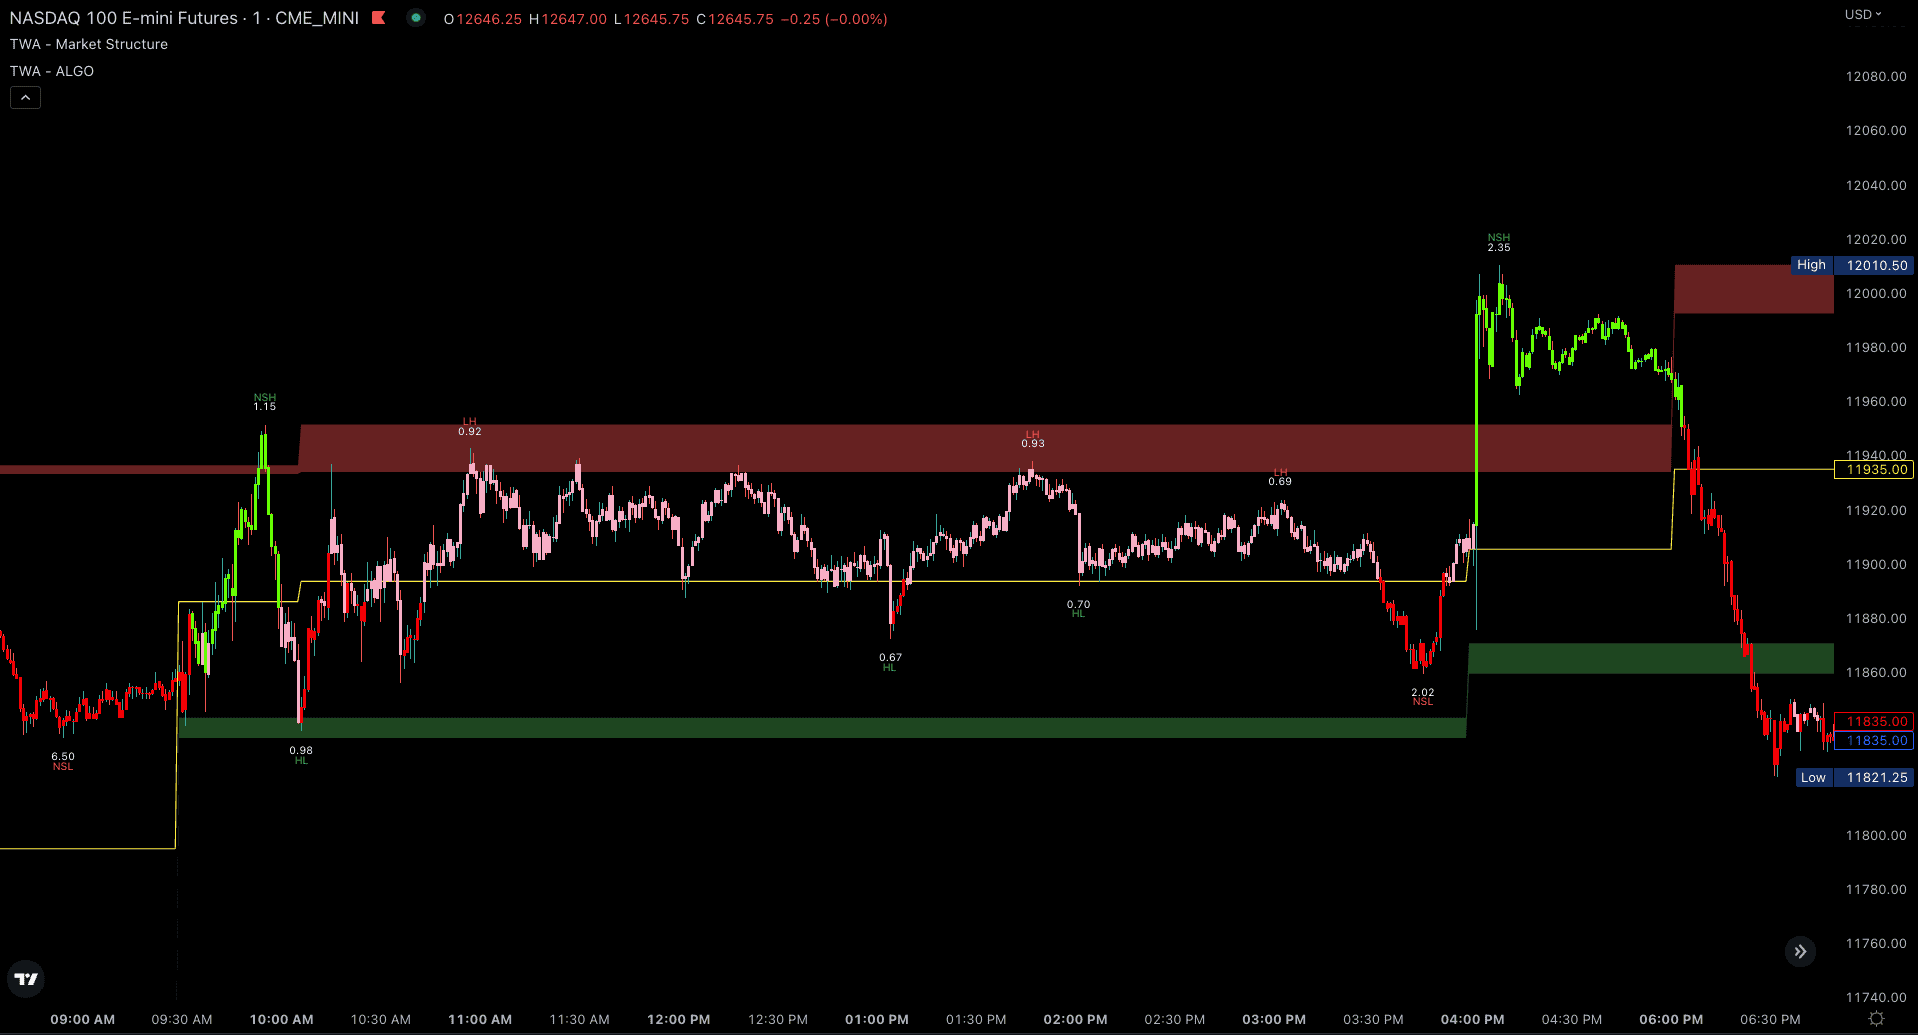1918x1035 pixels.
Task: Click the Low 11821.25 price label
Action: [x=1853, y=777]
